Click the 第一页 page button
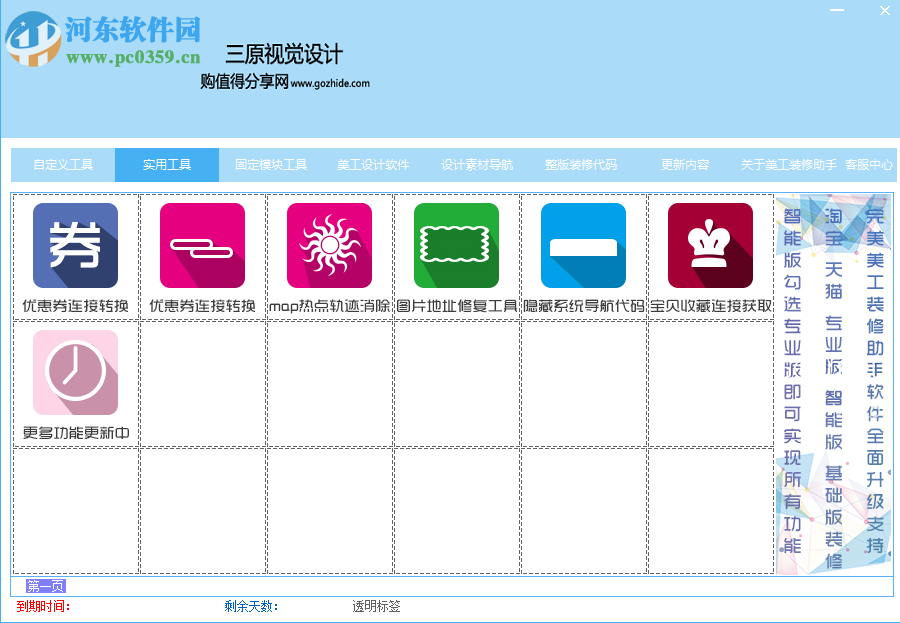 46,586
